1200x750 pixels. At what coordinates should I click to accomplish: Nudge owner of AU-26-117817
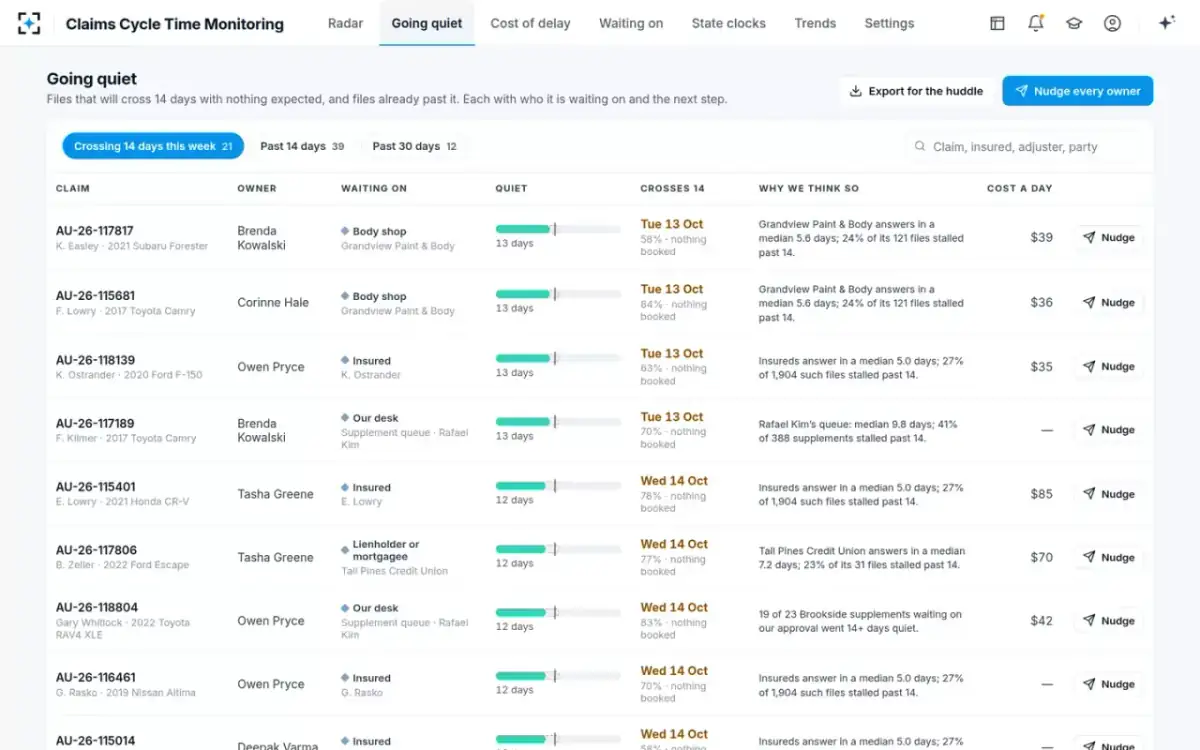1108,238
